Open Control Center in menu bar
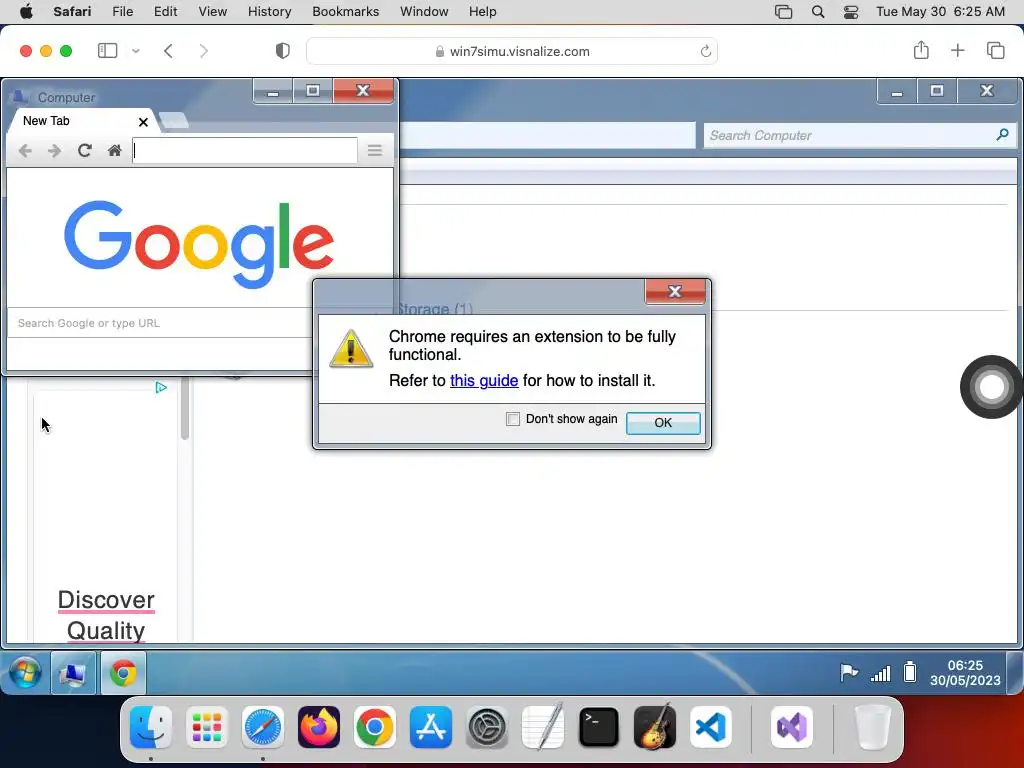The width and height of the screenshot is (1024, 768). 850,12
